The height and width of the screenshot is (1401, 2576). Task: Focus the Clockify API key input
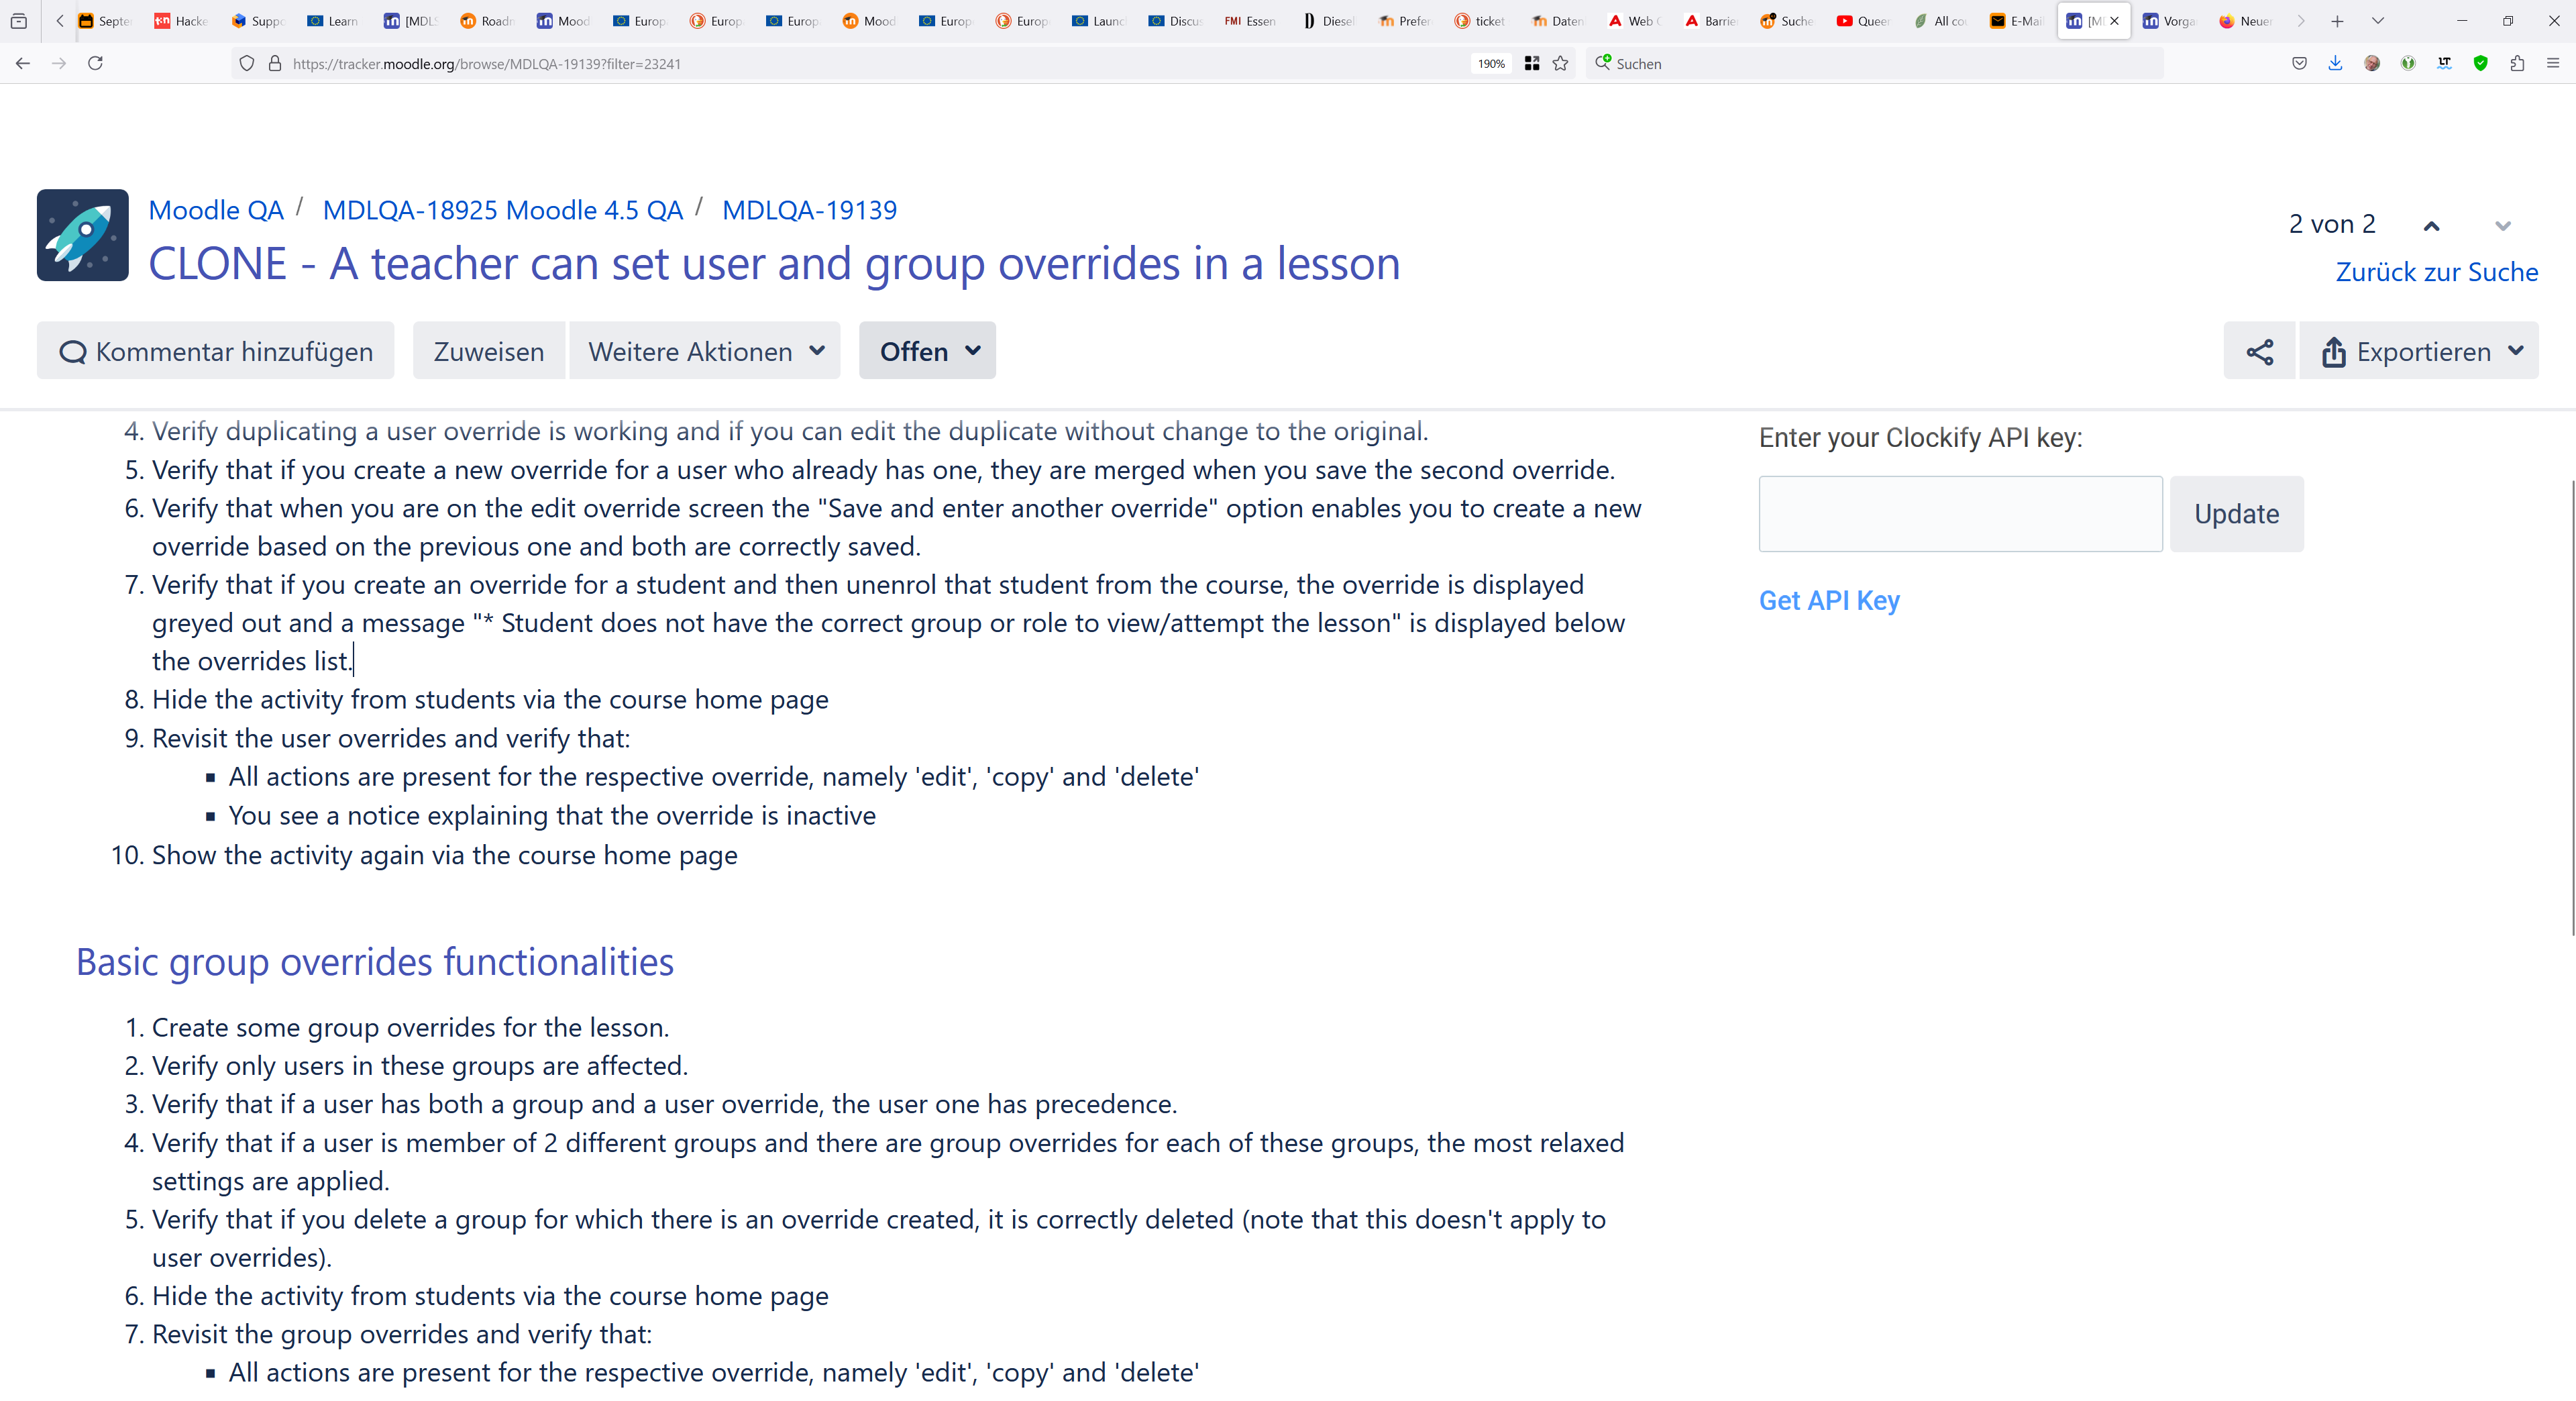[1960, 514]
